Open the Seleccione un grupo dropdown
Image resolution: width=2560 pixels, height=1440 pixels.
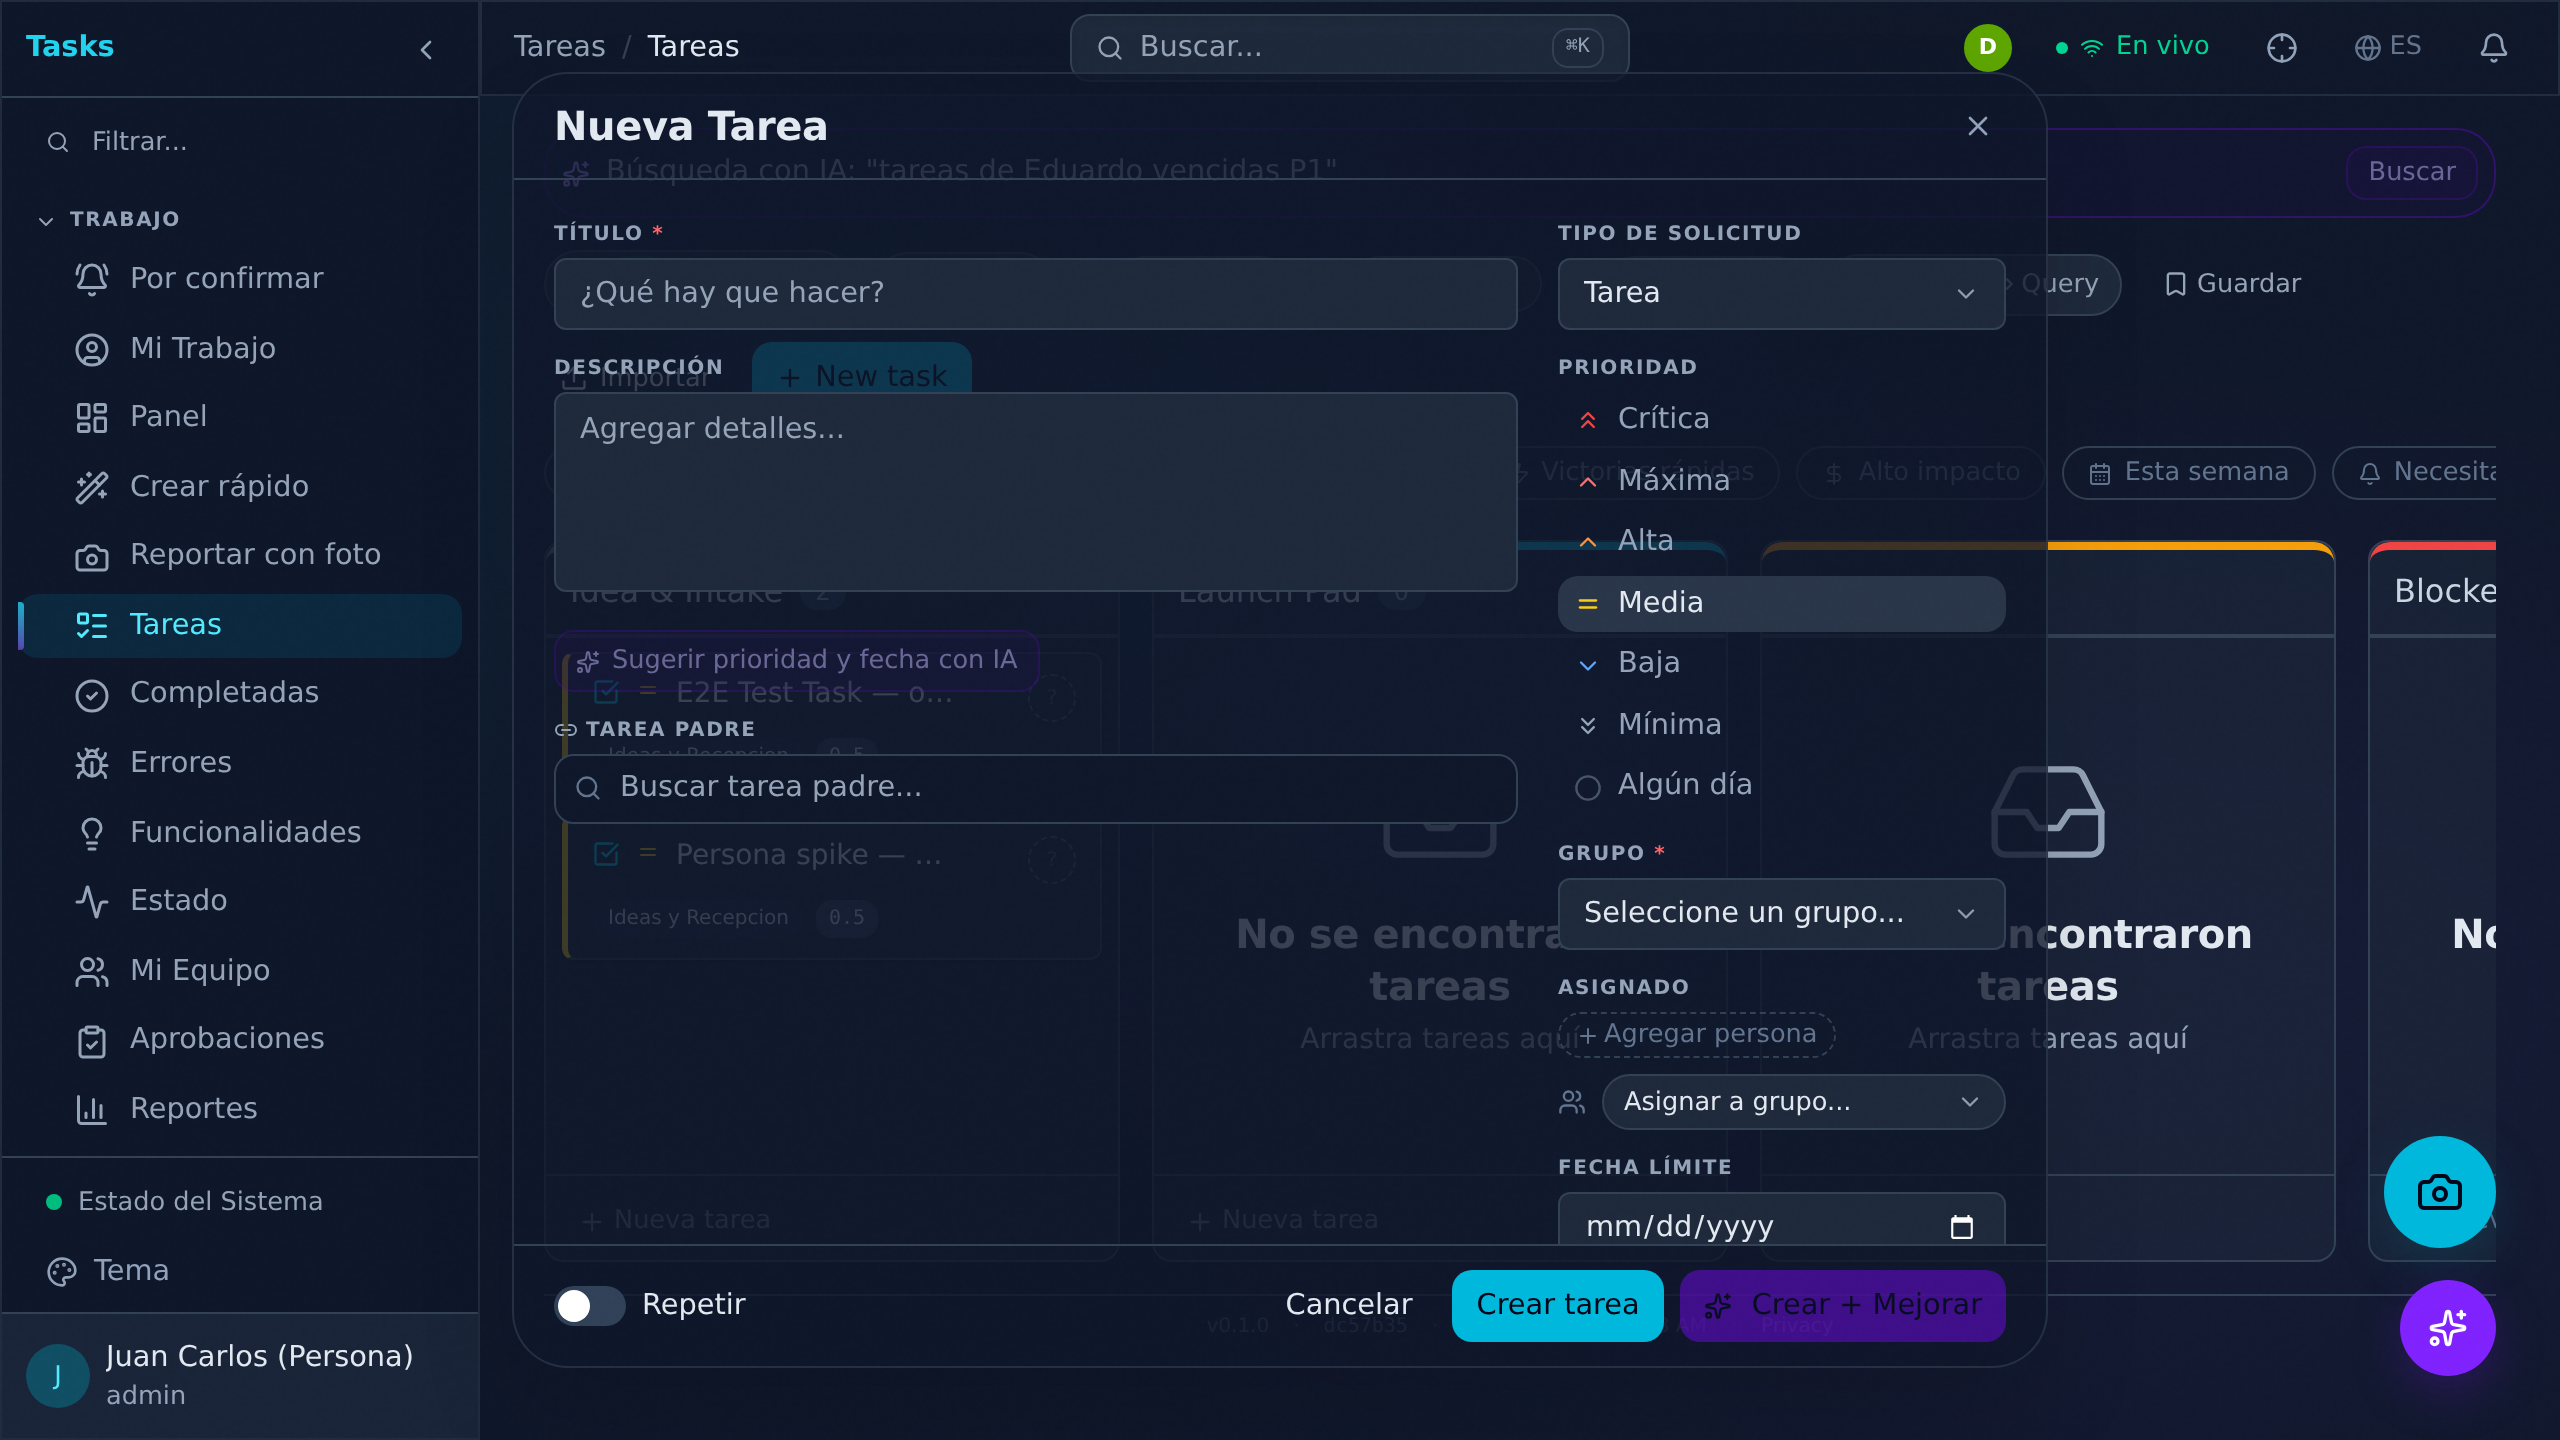[x=1781, y=913]
